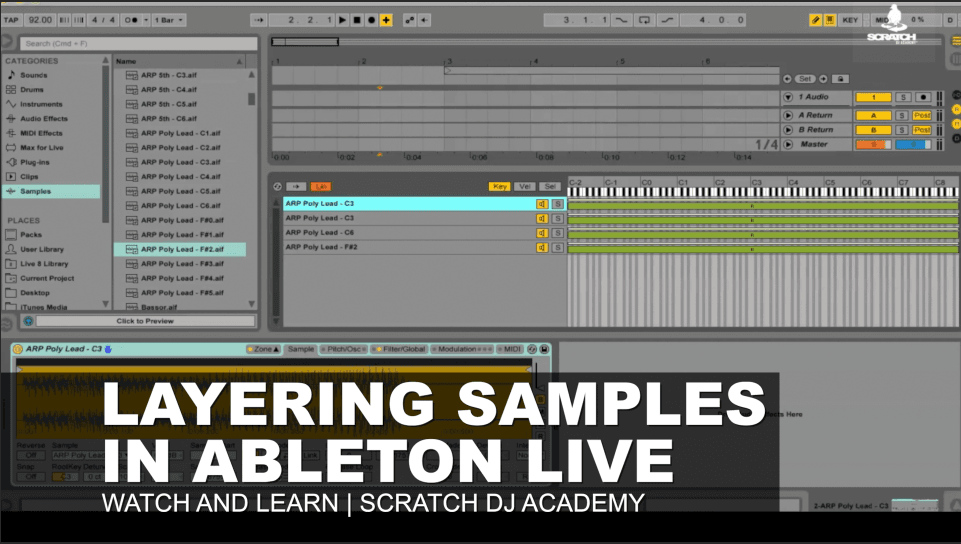961x544 pixels.
Task: Solo the 1 Audio track
Action: click(x=902, y=97)
